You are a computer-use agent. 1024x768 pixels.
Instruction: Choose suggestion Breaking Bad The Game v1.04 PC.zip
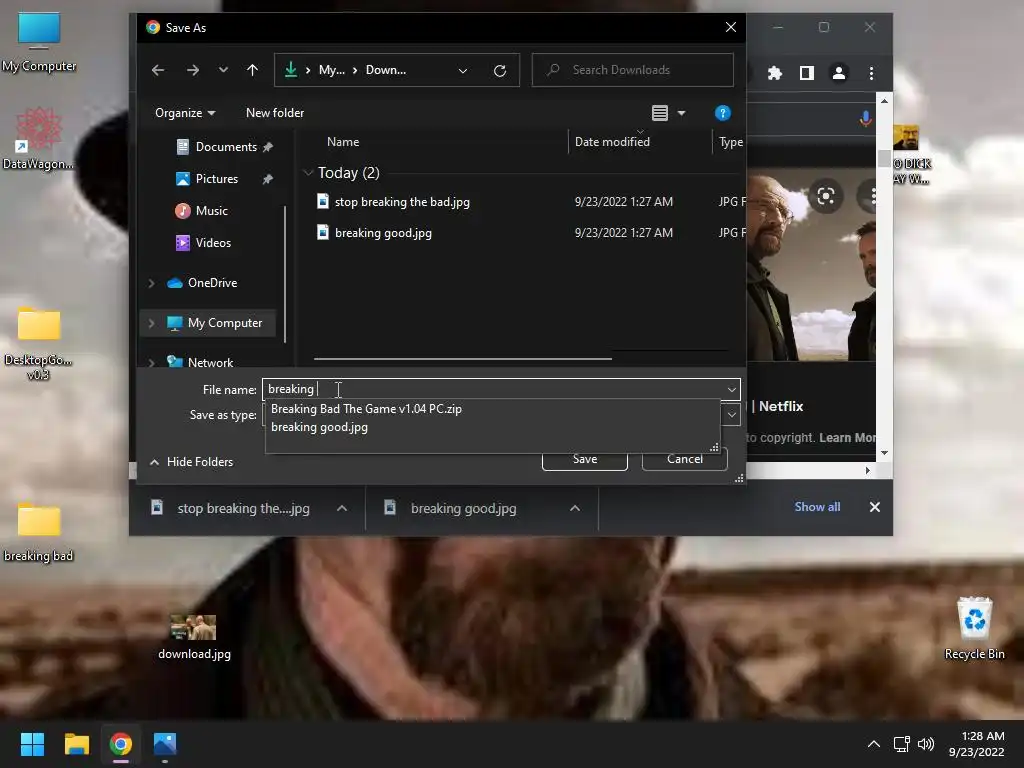pyautogui.click(x=366, y=409)
